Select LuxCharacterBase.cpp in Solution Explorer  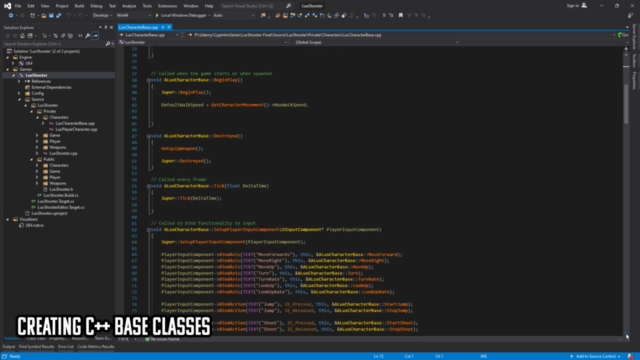75,123
